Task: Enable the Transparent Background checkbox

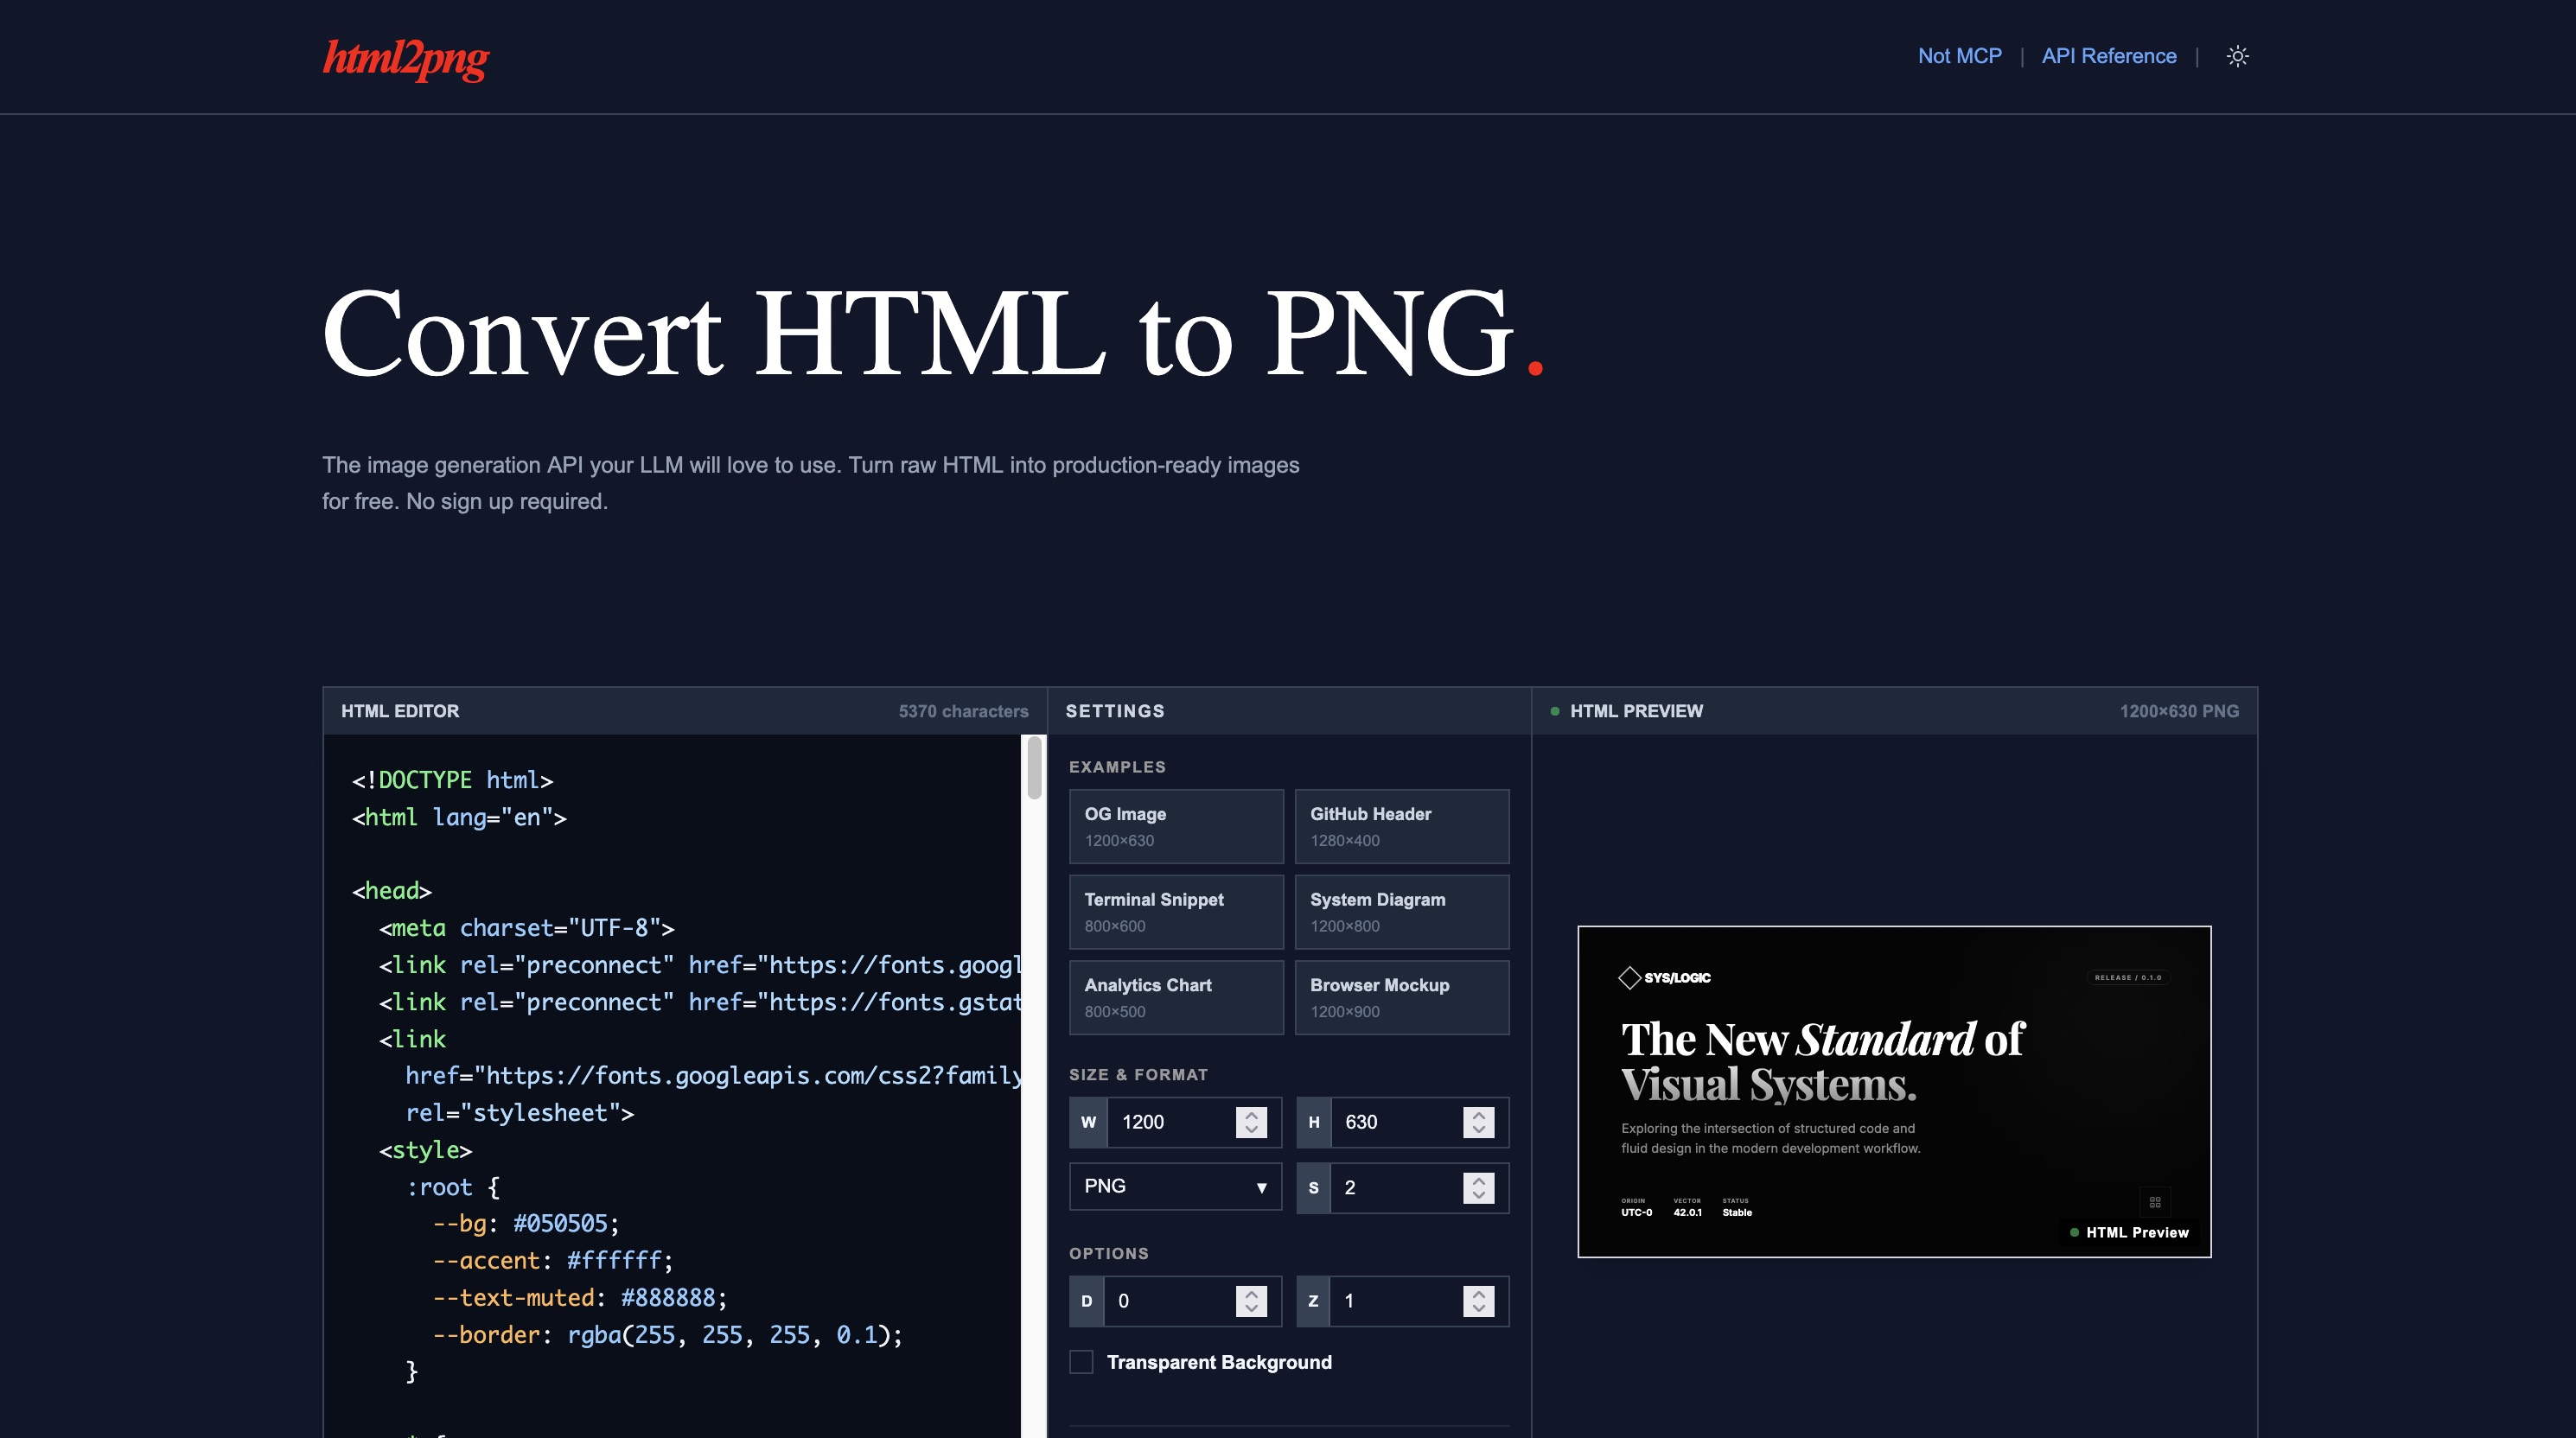Action: [1081, 1362]
